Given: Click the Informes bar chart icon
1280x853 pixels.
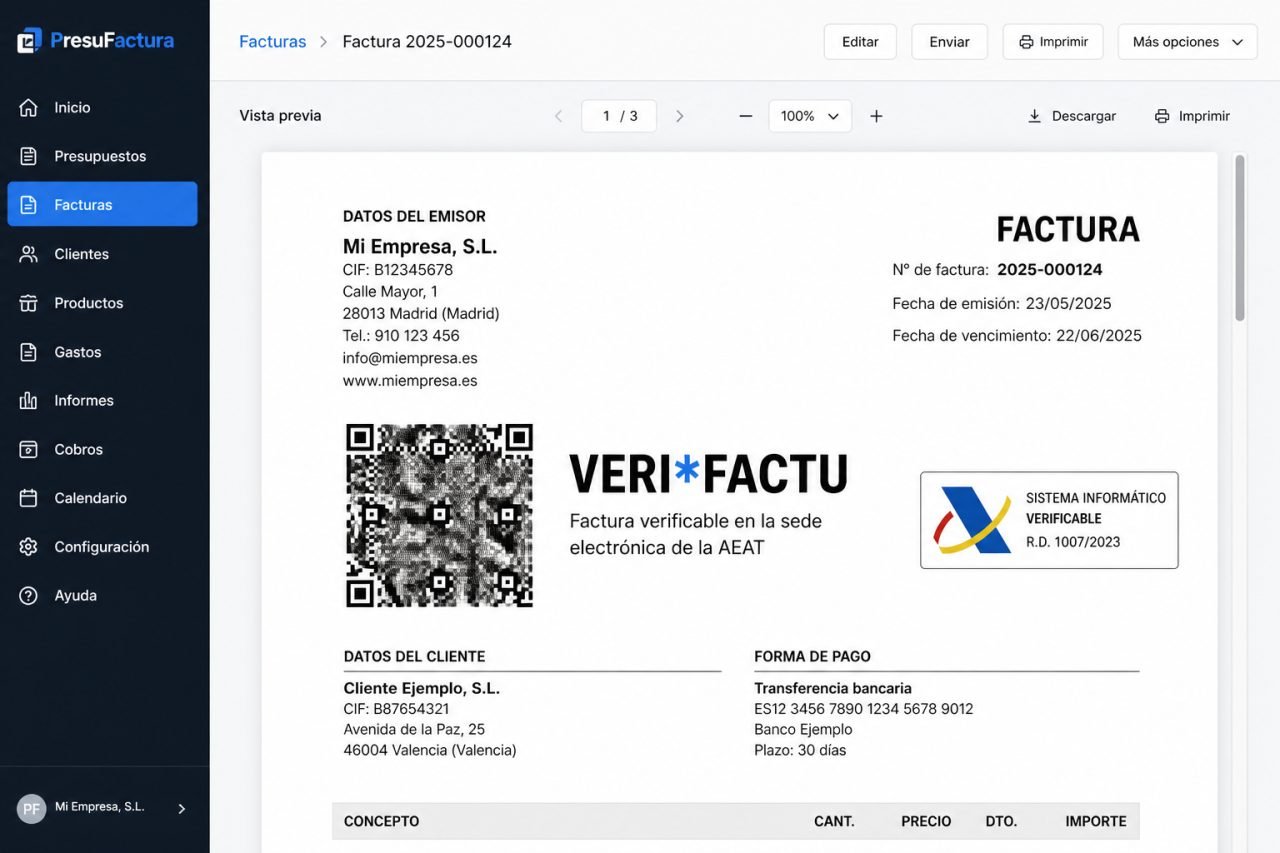Looking at the screenshot, I should 28,401.
